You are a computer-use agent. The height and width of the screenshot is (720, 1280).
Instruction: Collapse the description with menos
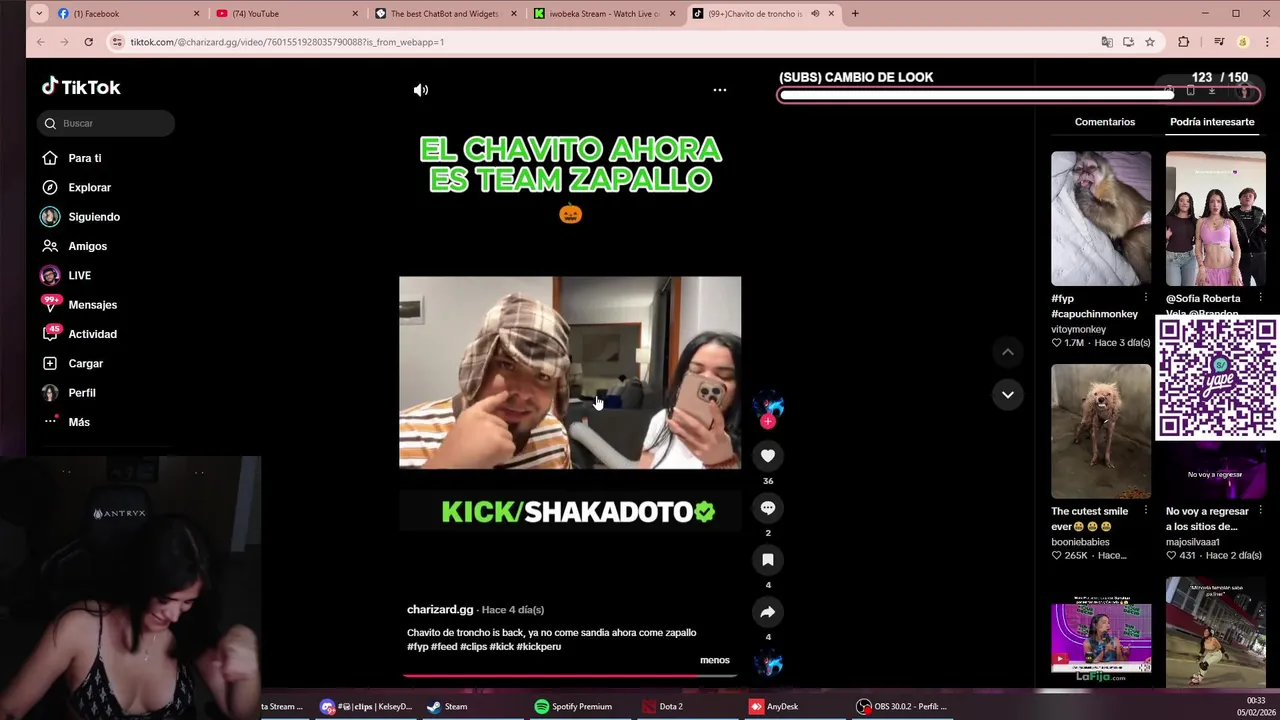point(715,660)
